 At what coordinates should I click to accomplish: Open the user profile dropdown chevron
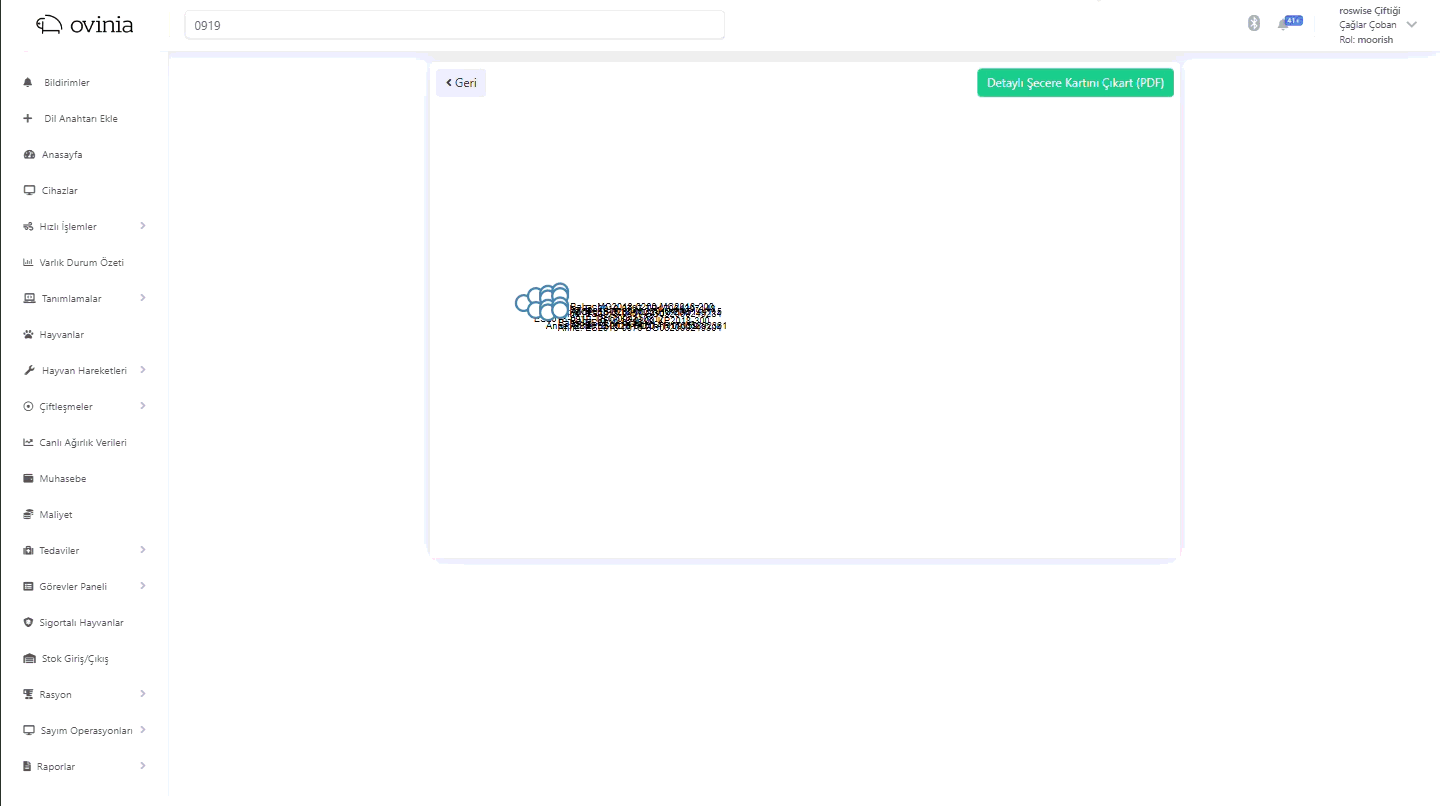[1412, 25]
